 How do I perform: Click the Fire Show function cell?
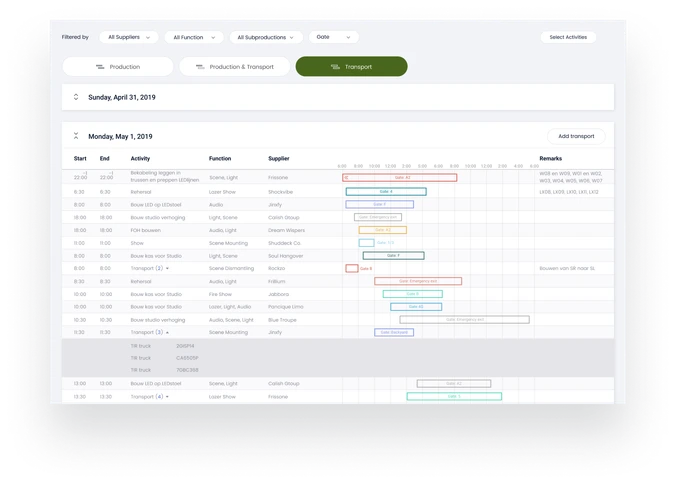coord(220,294)
